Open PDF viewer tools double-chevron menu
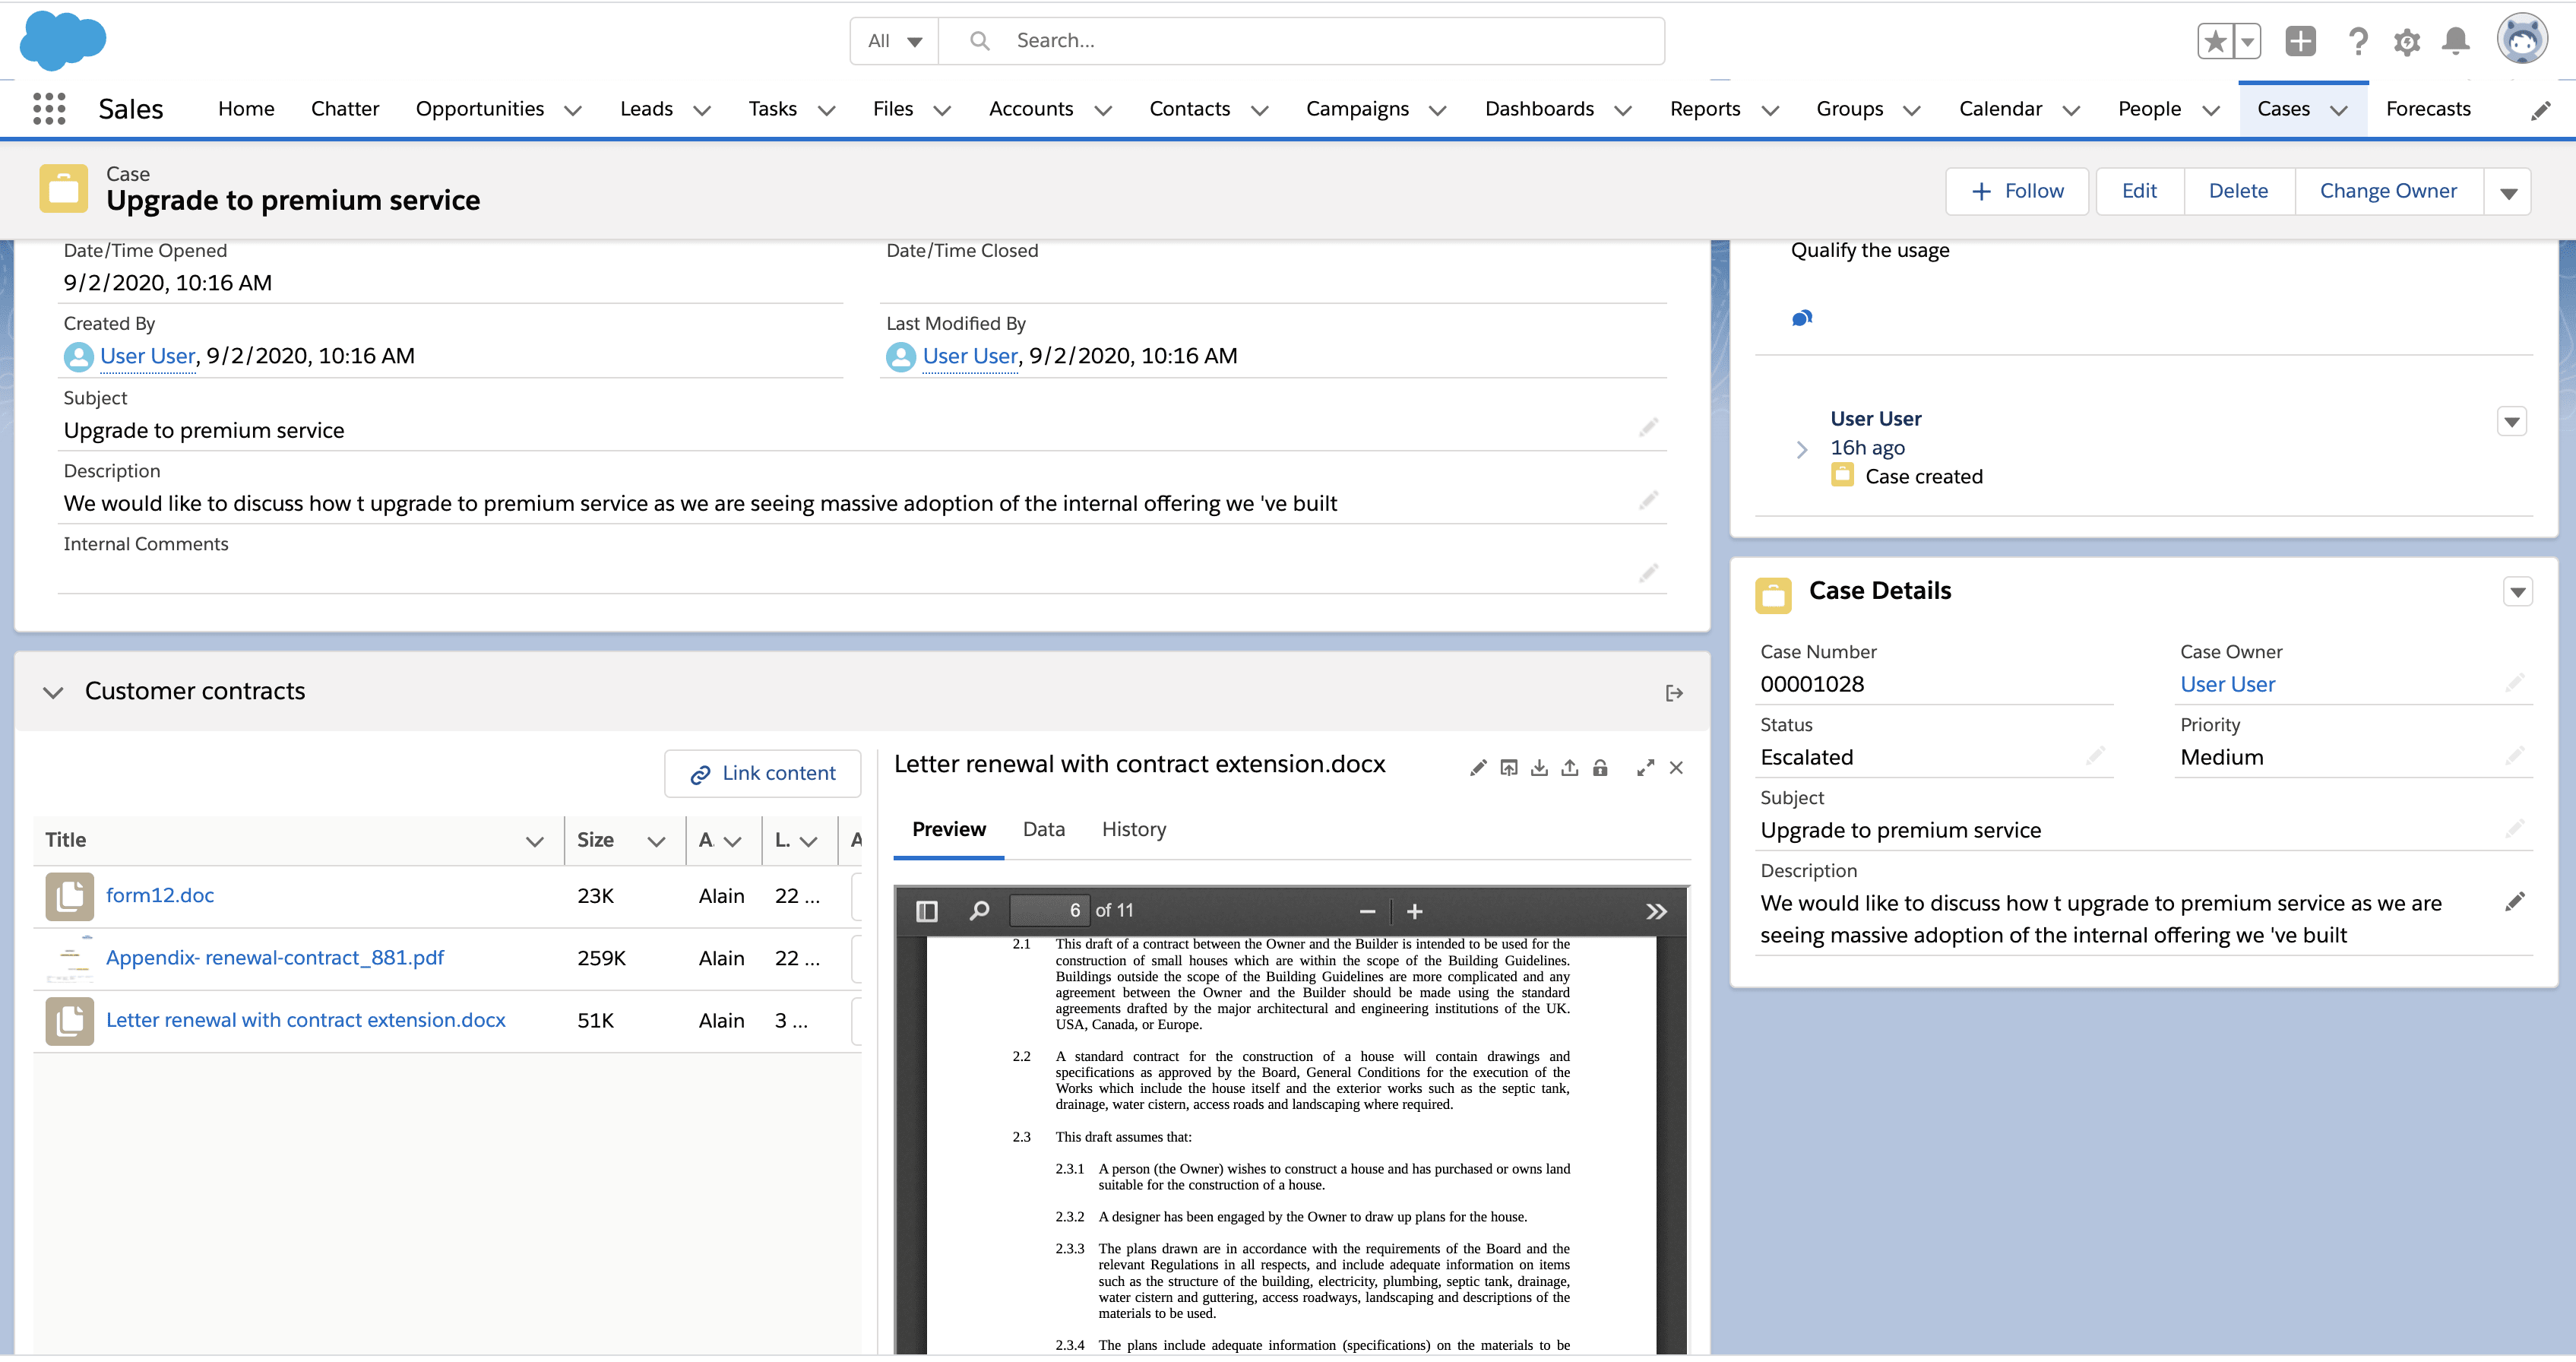 (1656, 911)
